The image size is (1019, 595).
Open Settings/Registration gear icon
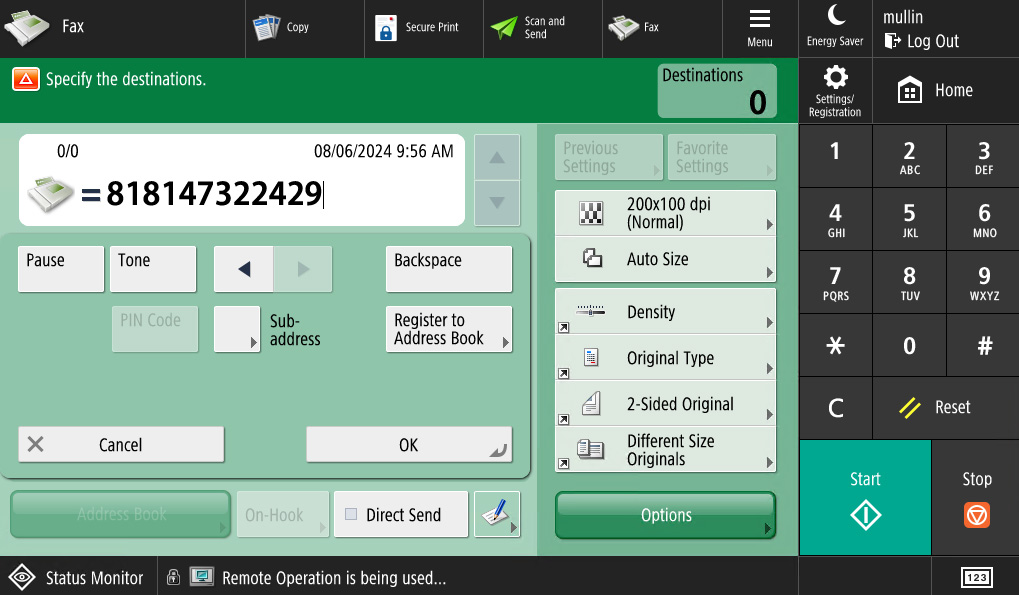pyautogui.click(x=835, y=90)
